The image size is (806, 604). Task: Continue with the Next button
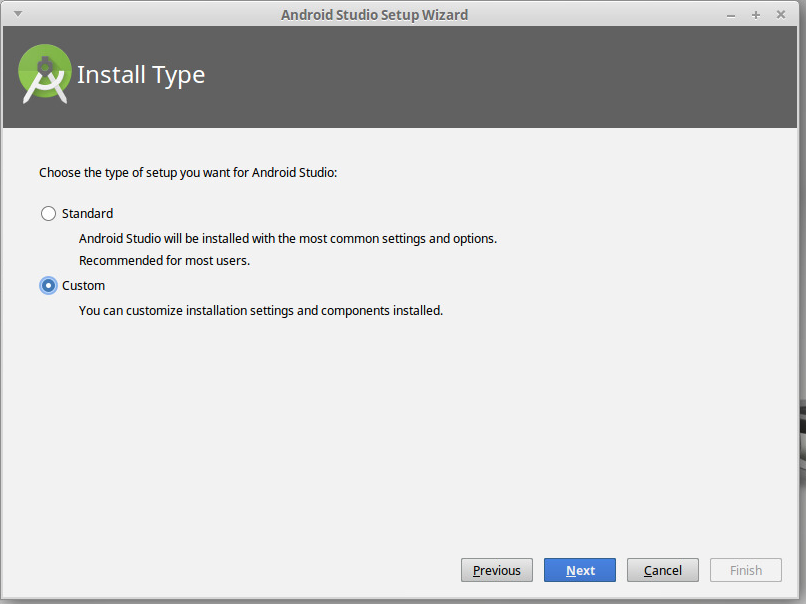point(580,570)
